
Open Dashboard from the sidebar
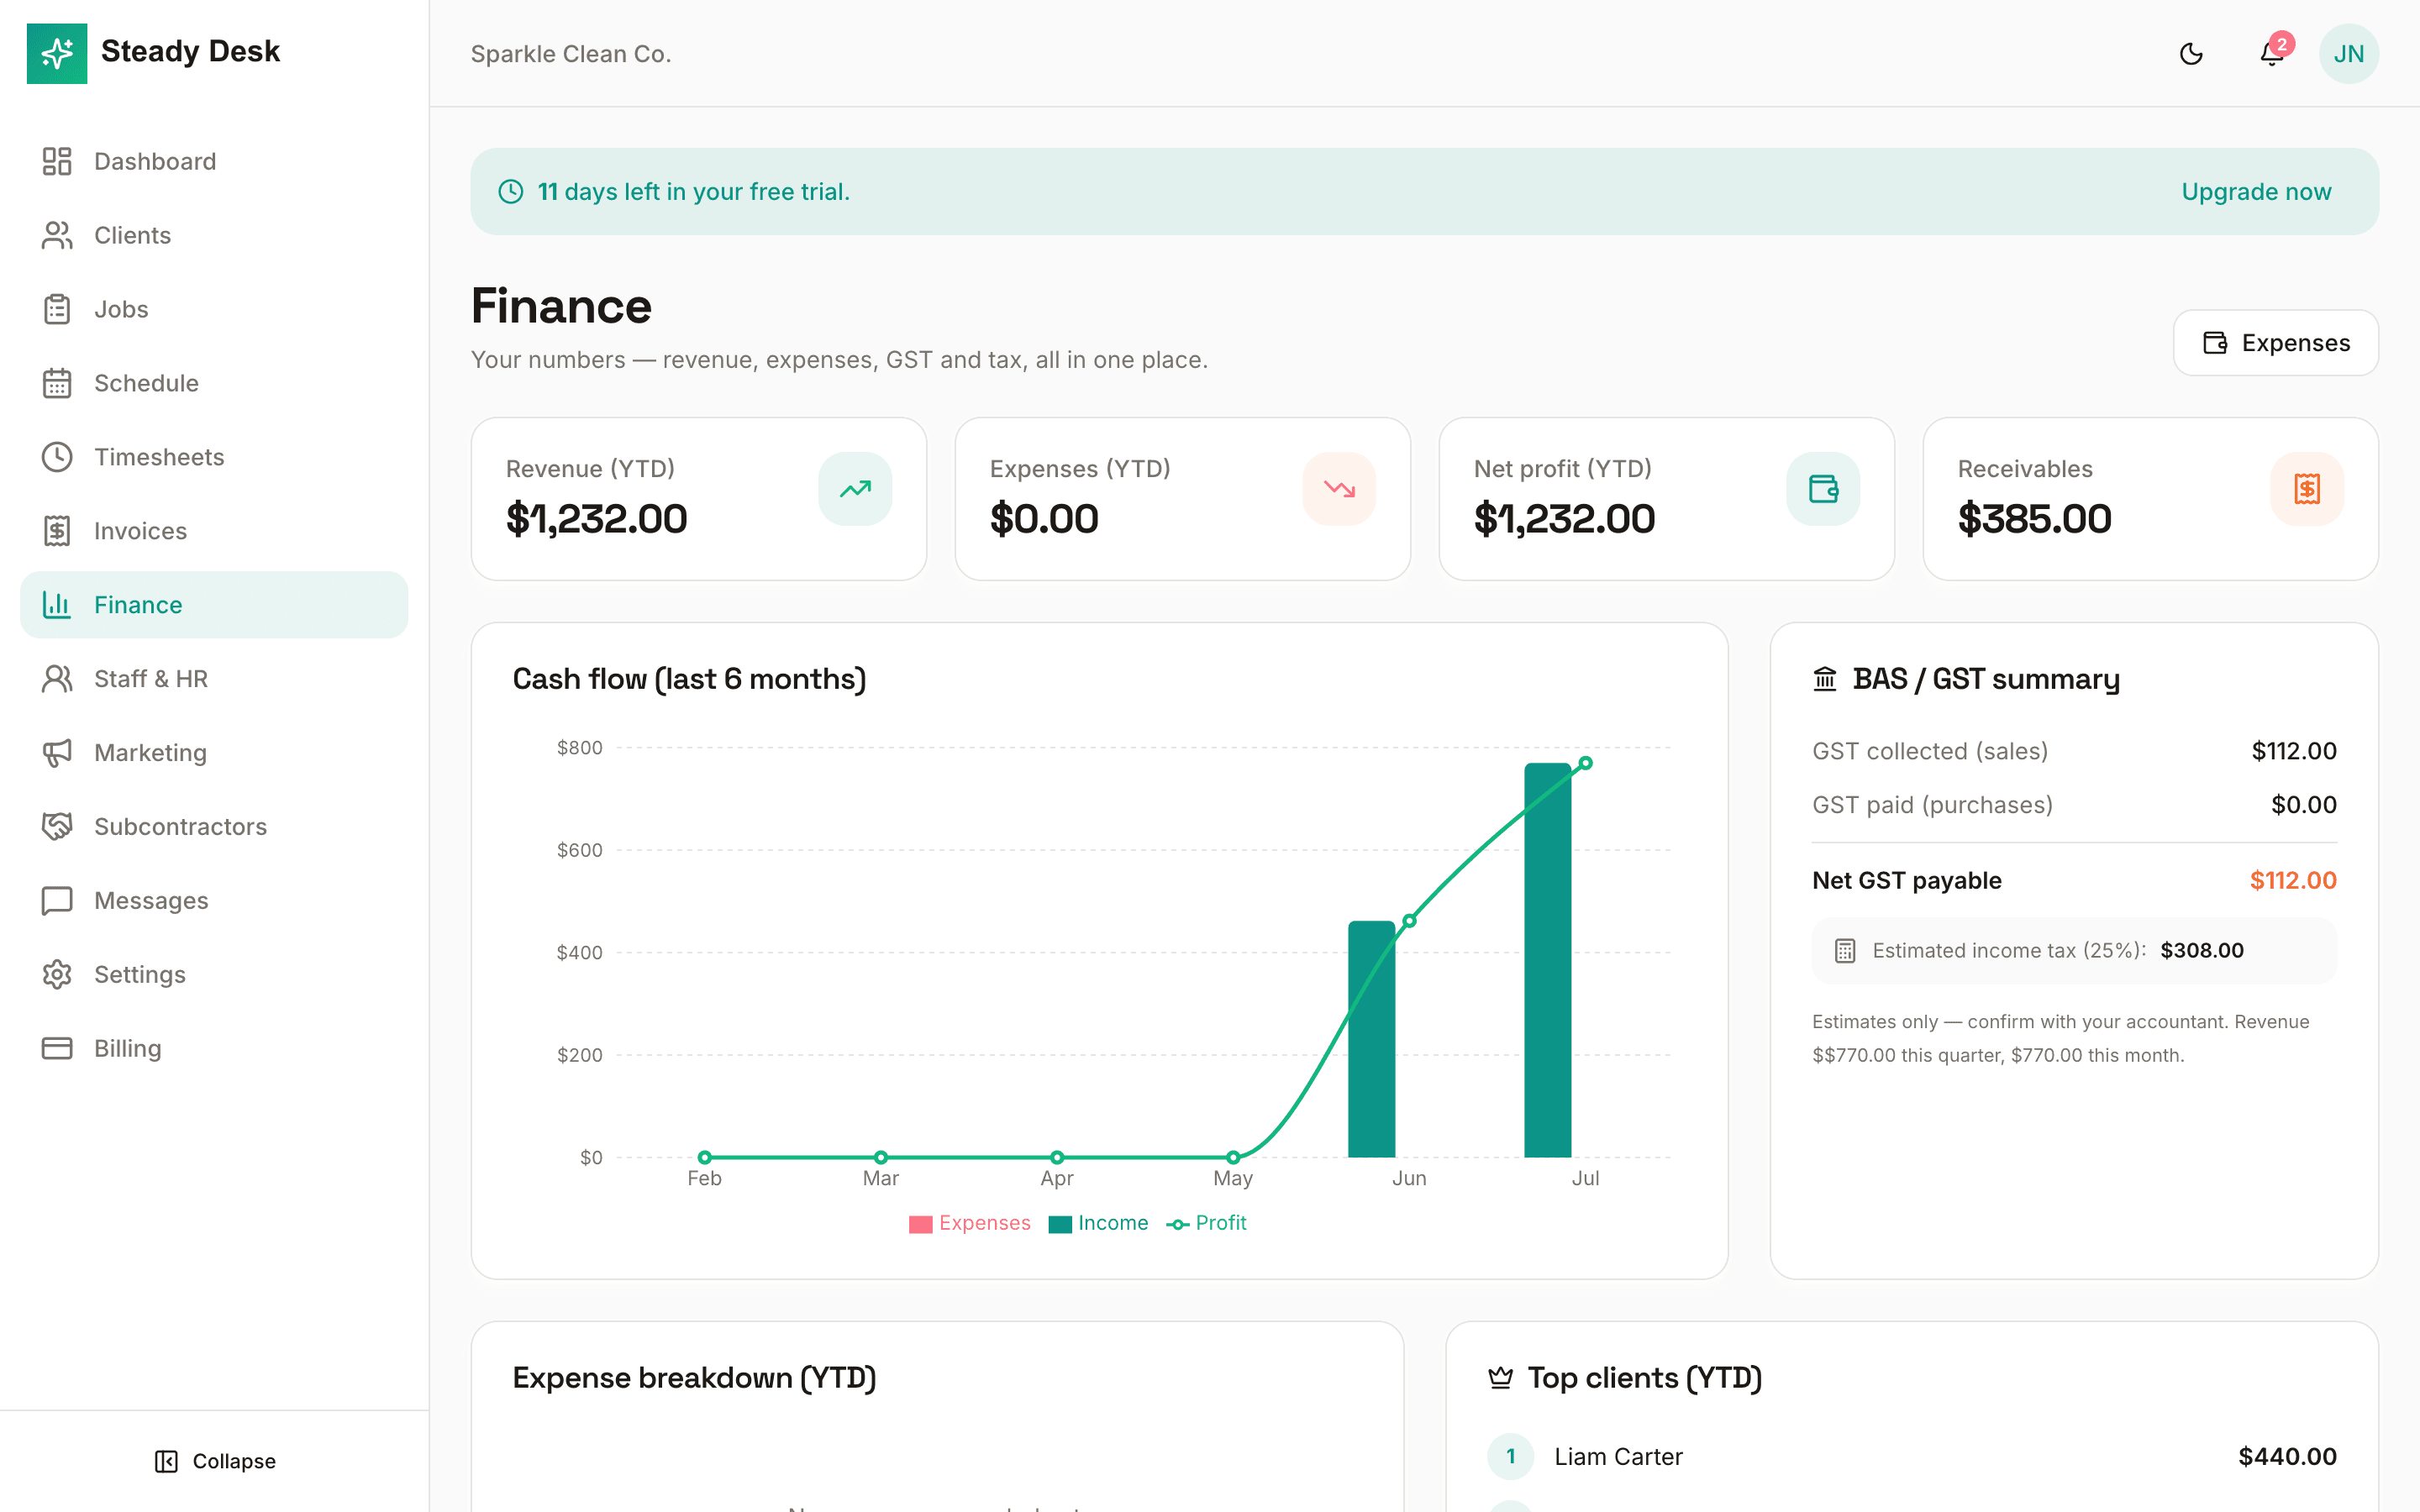214,161
